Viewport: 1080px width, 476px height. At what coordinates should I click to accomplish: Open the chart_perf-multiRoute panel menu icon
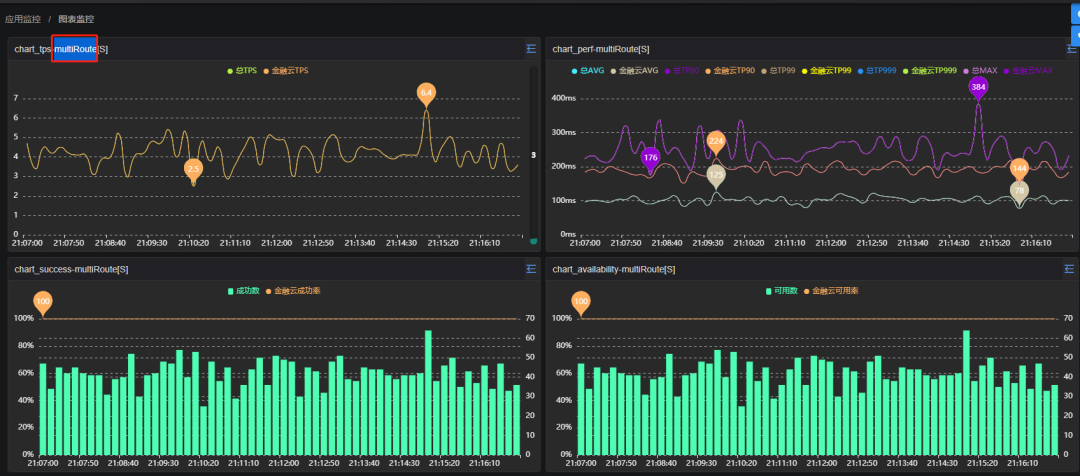click(1071, 49)
